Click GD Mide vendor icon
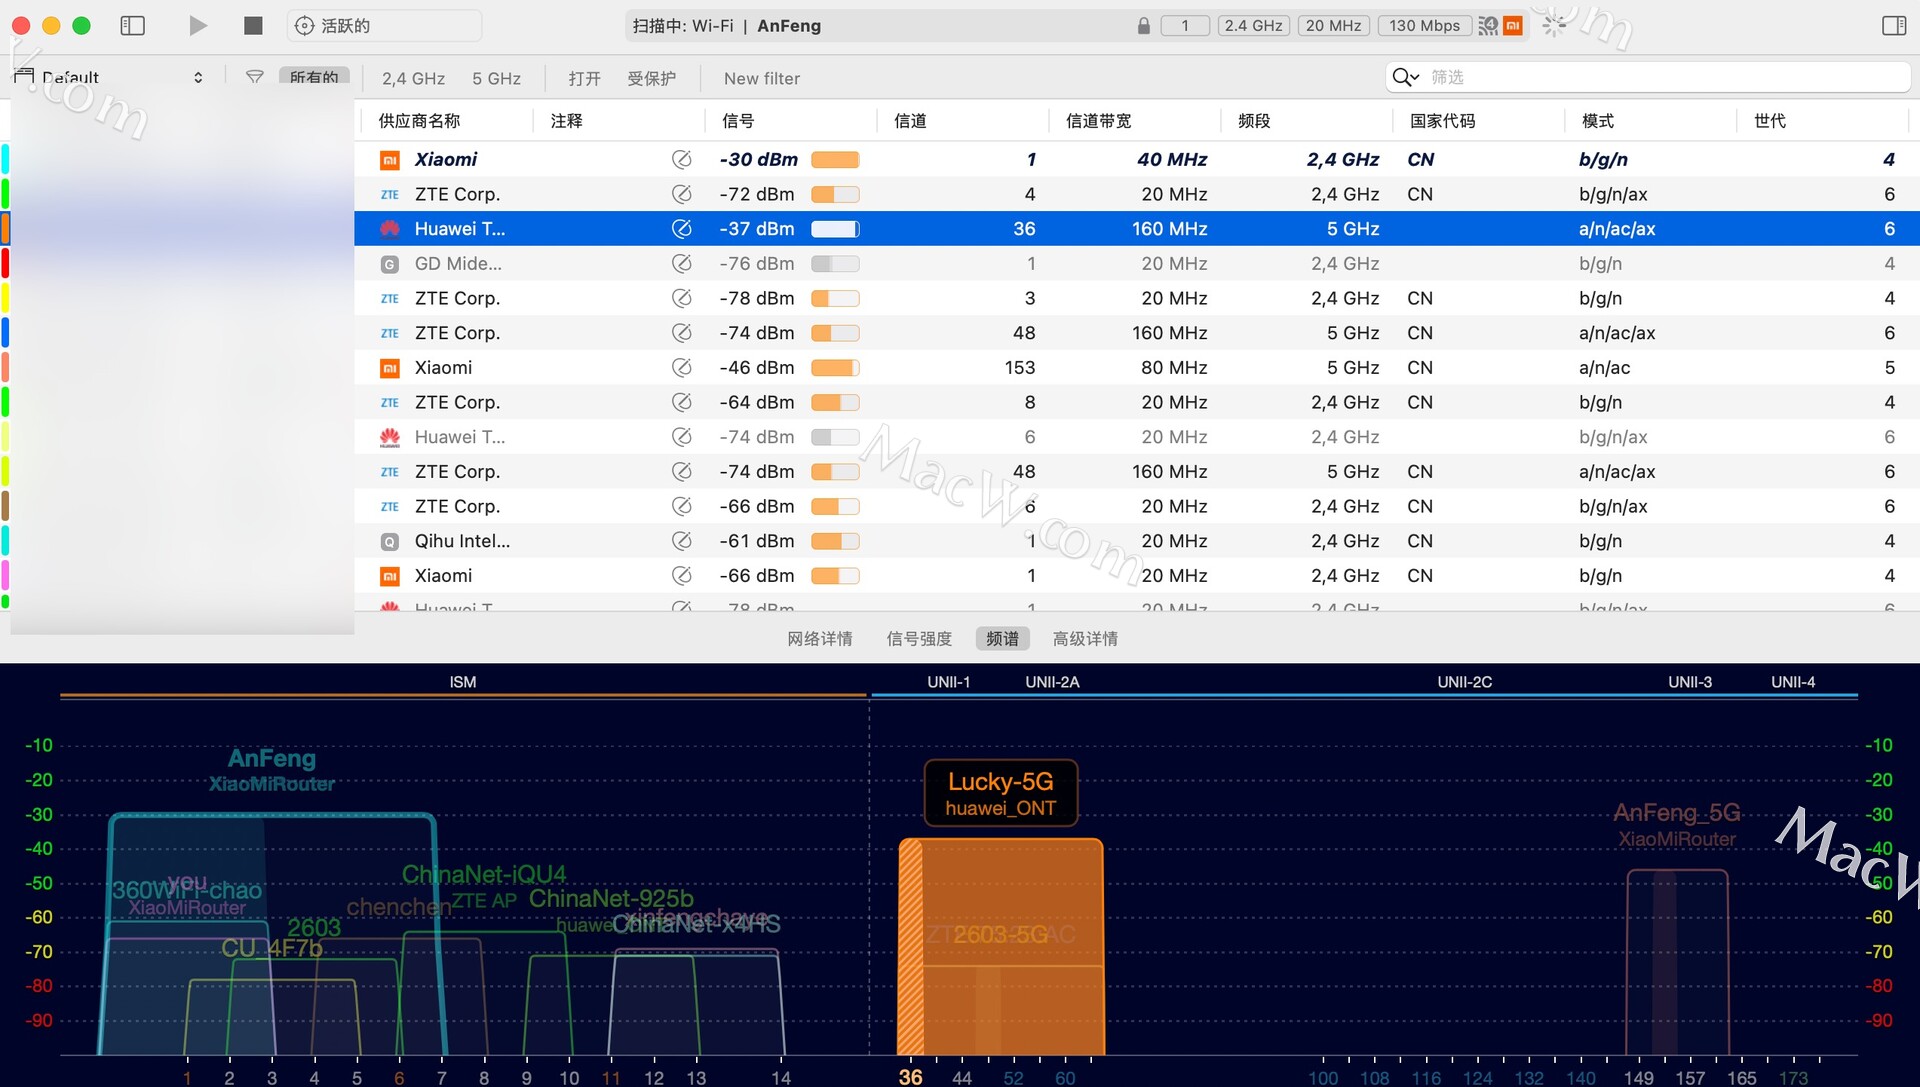Screen dimensions: 1920x1087 tap(390, 264)
